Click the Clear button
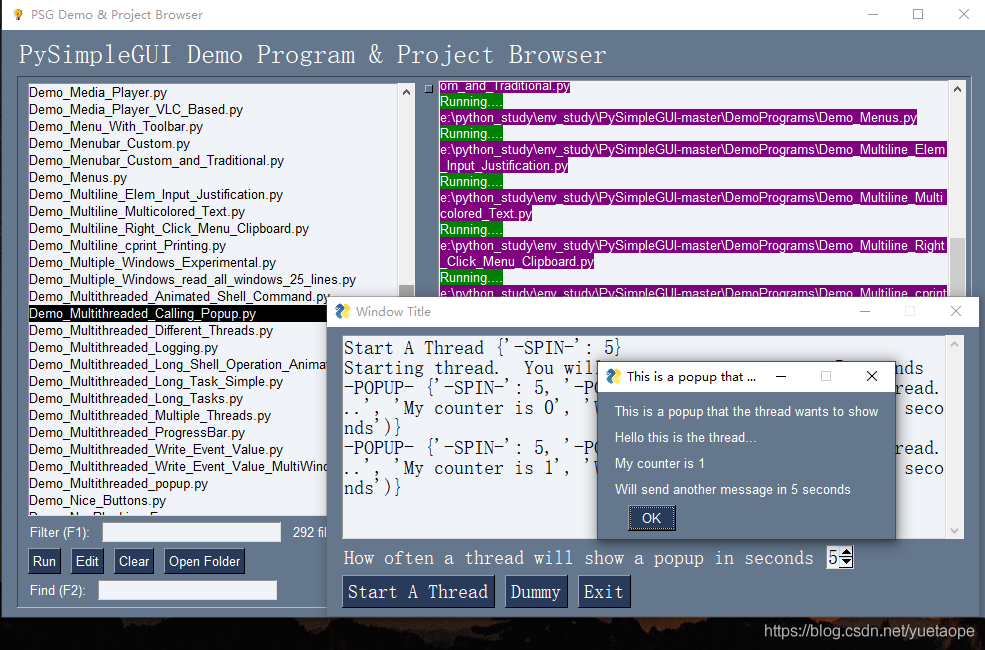This screenshot has height=650, width=985. [x=134, y=561]
